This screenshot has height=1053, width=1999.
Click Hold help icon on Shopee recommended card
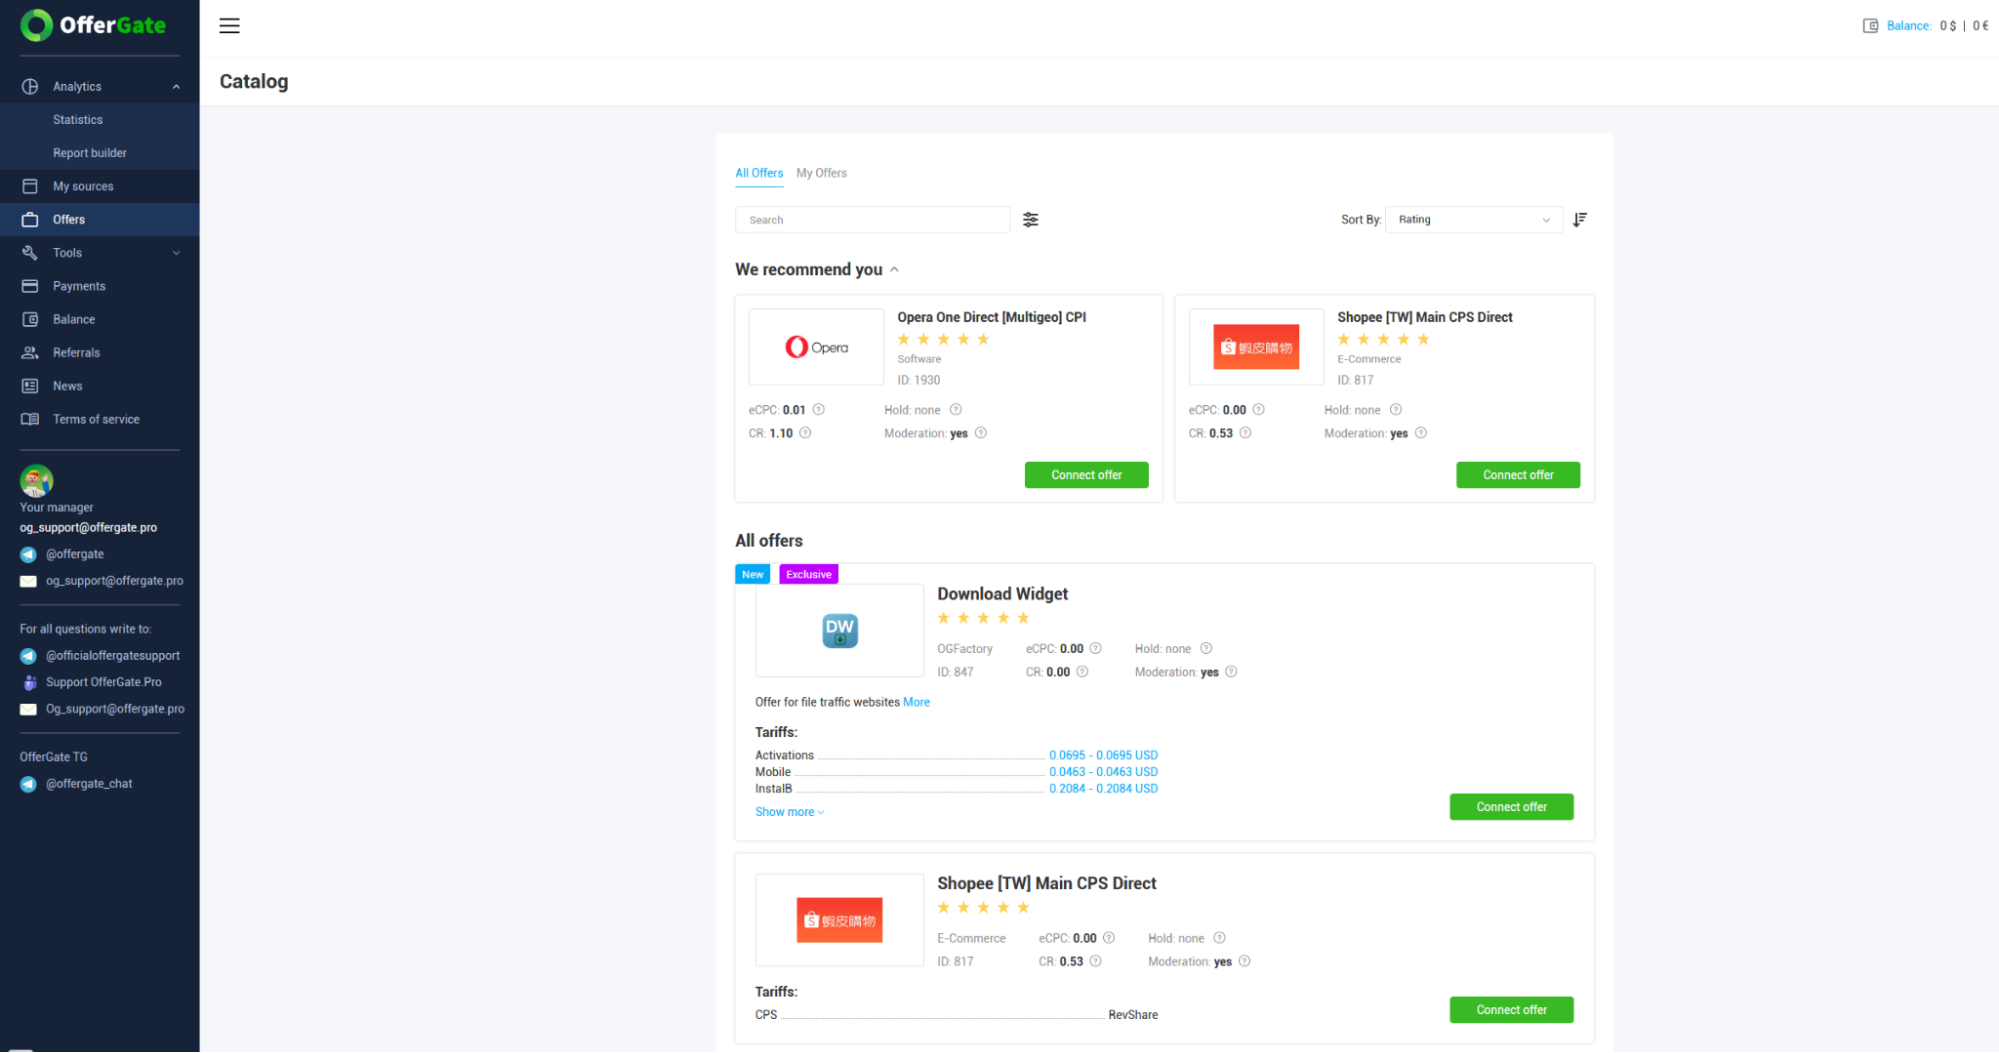tap(1396, 410)
